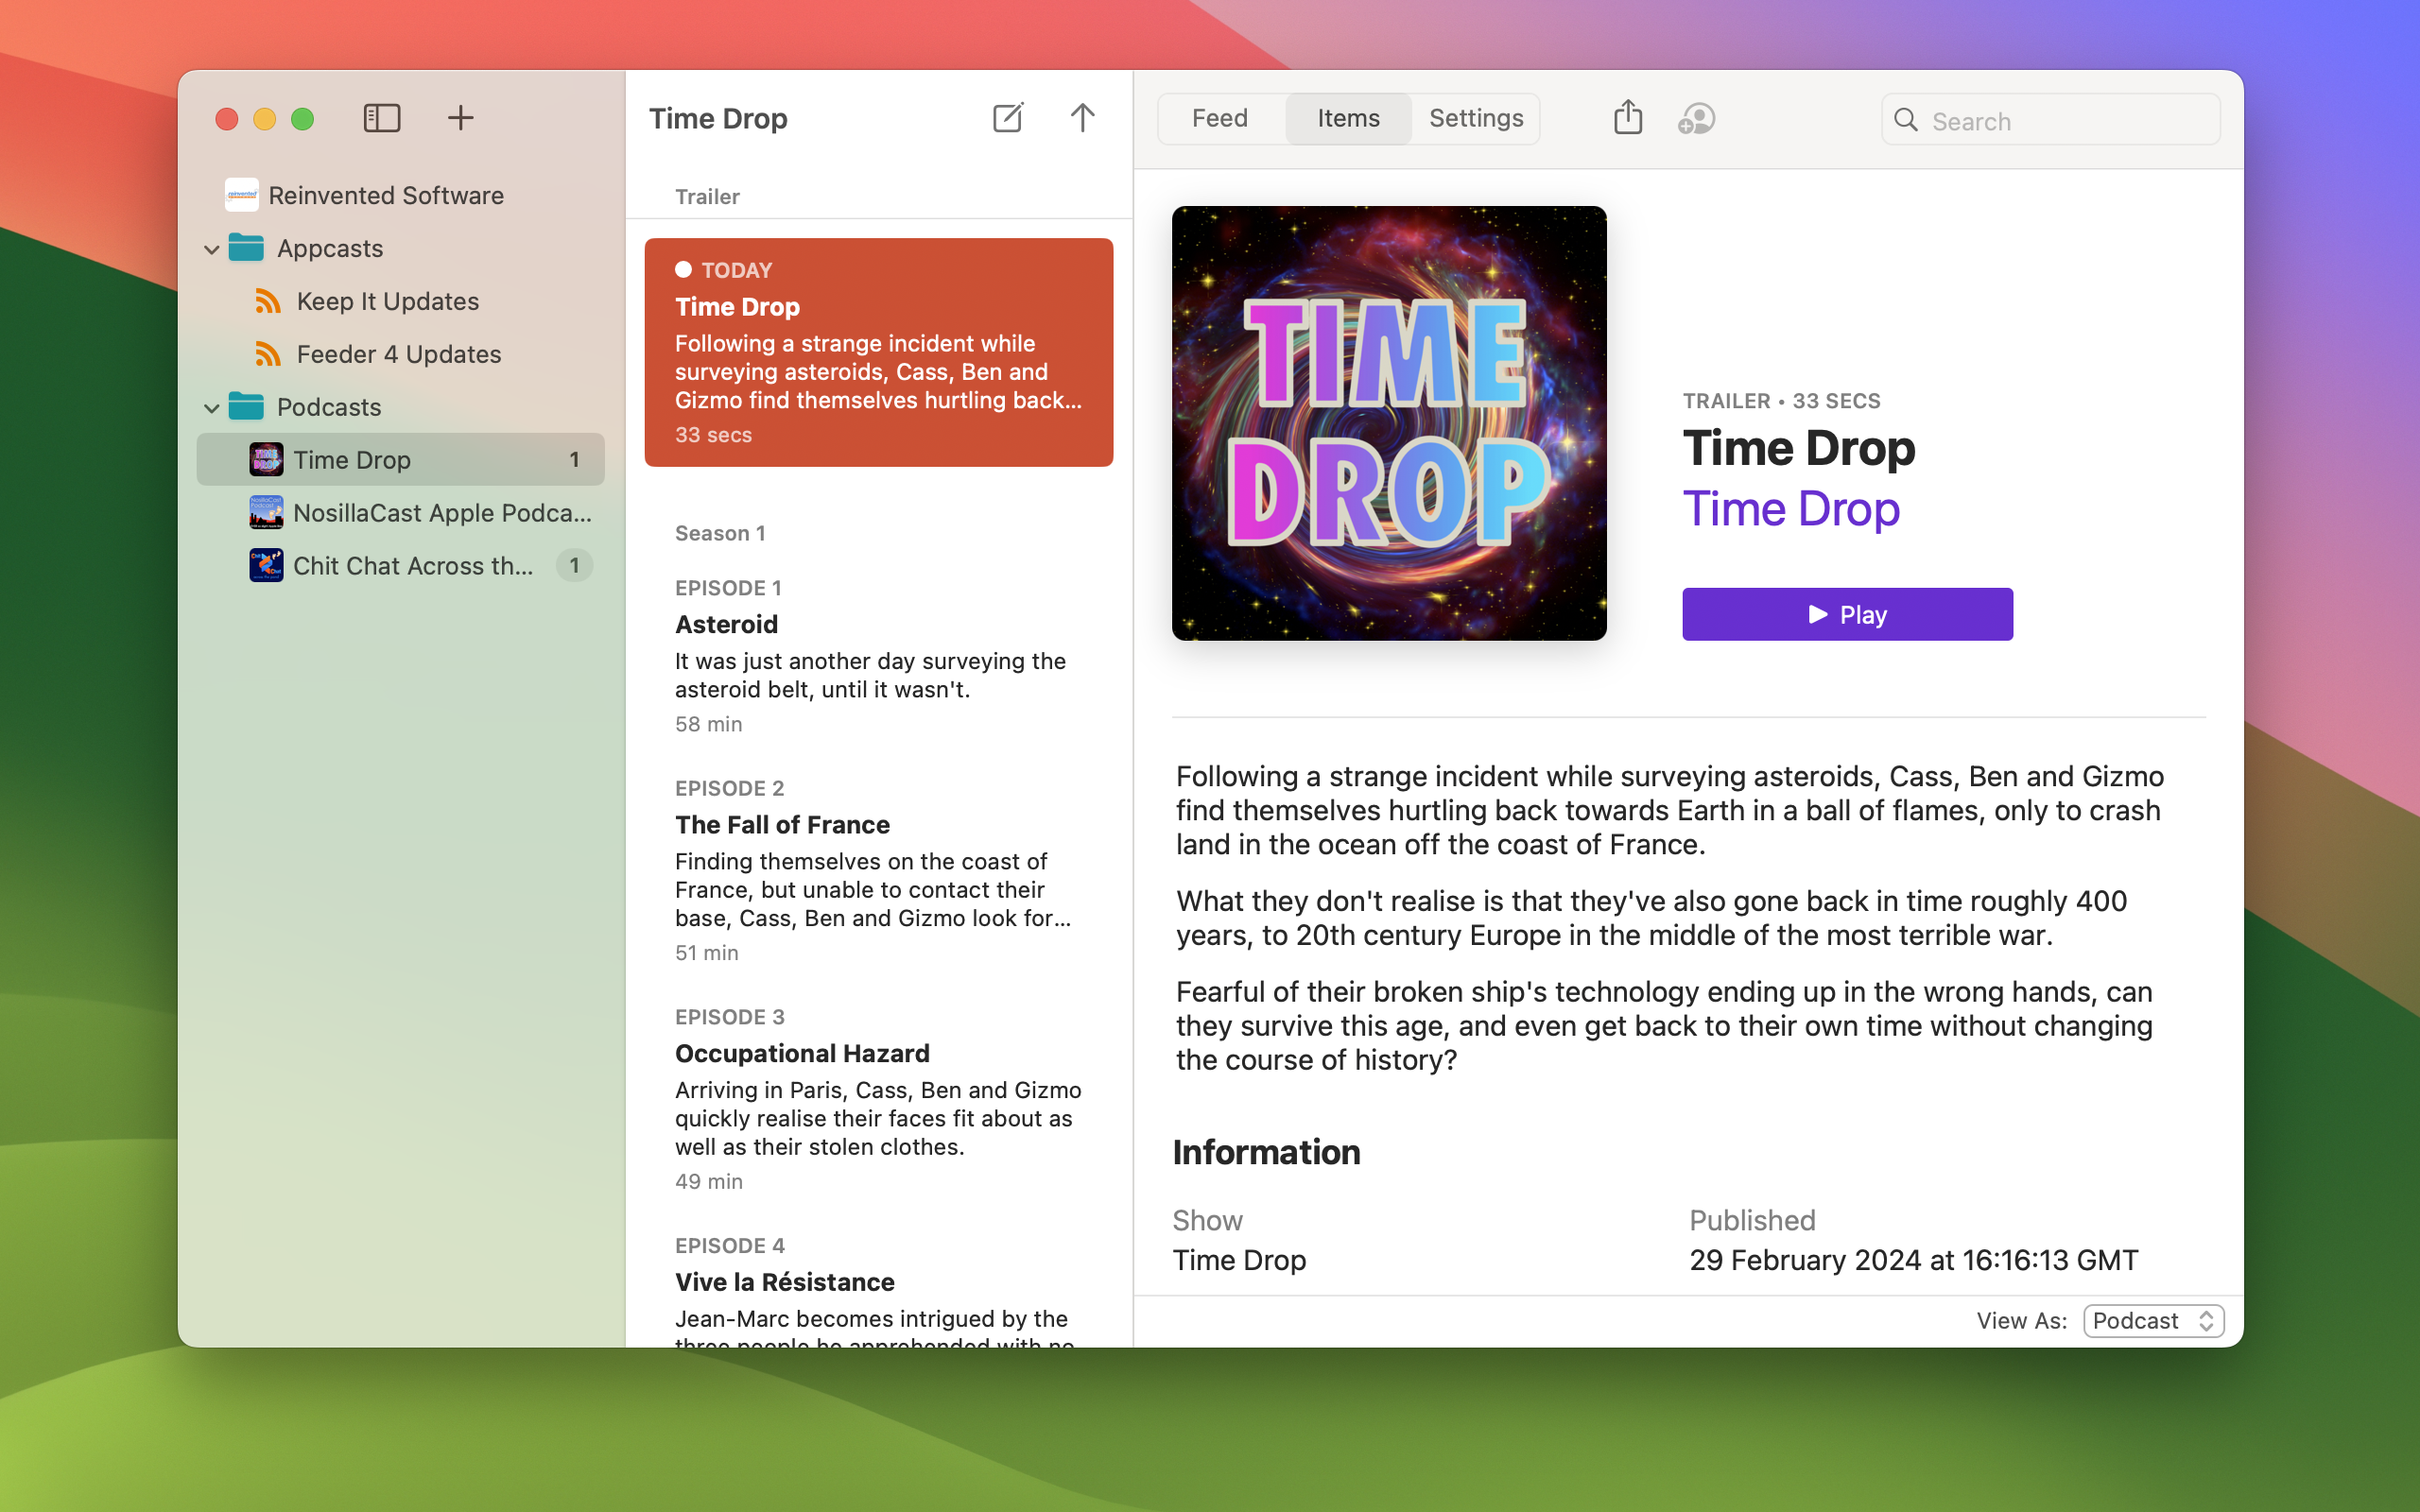The height and width of the screenshot is (1512, 2420).
Task: Click the TODAY label on trailer item
Action: click(x=737, y=270)
